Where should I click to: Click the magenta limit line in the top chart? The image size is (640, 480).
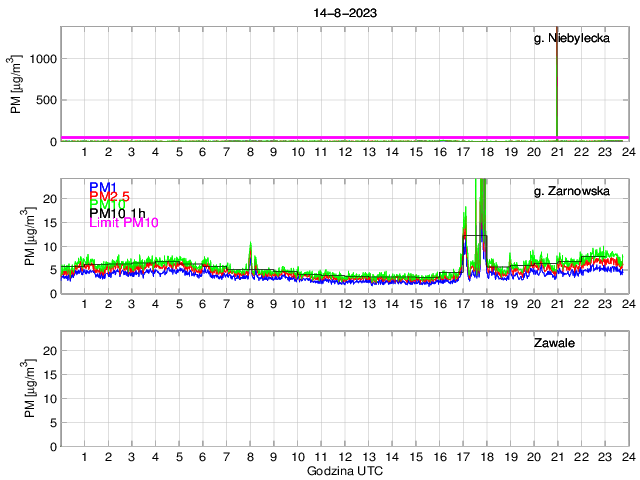pos(300,137)
